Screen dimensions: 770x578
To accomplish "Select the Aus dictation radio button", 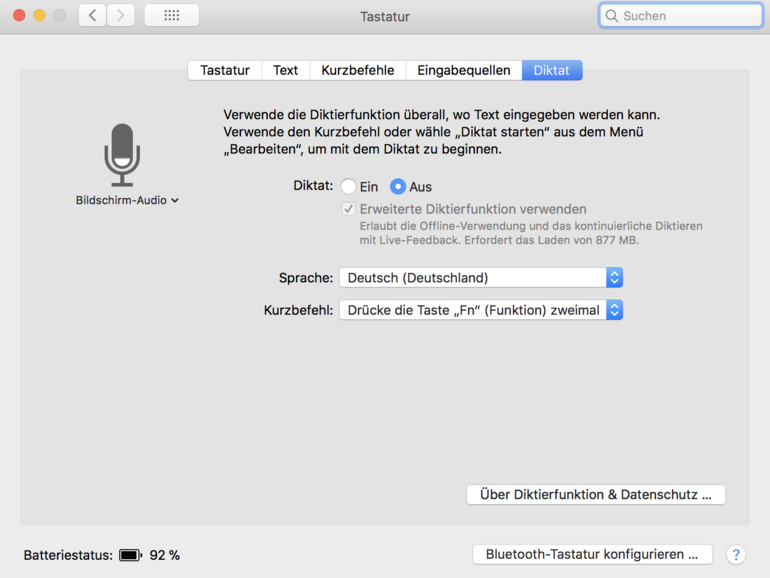I will point(398,187).
